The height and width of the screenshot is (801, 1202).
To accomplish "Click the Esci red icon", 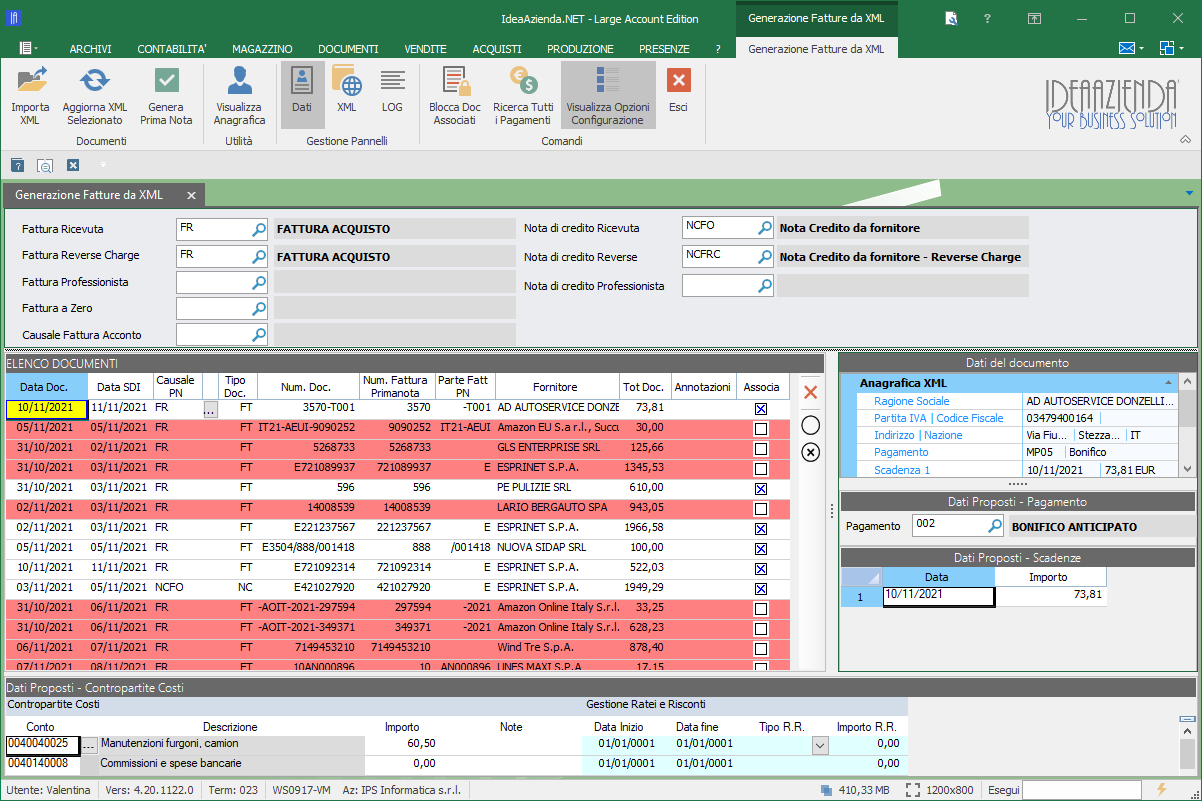I will coord(679,80).
